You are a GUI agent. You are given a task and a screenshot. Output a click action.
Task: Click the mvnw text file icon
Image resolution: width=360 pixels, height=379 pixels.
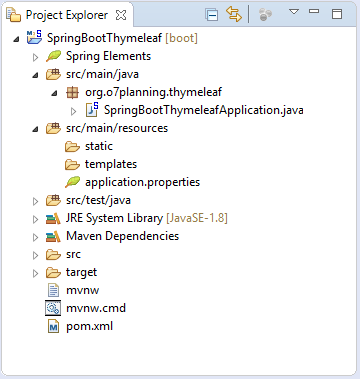pos(53,290)
